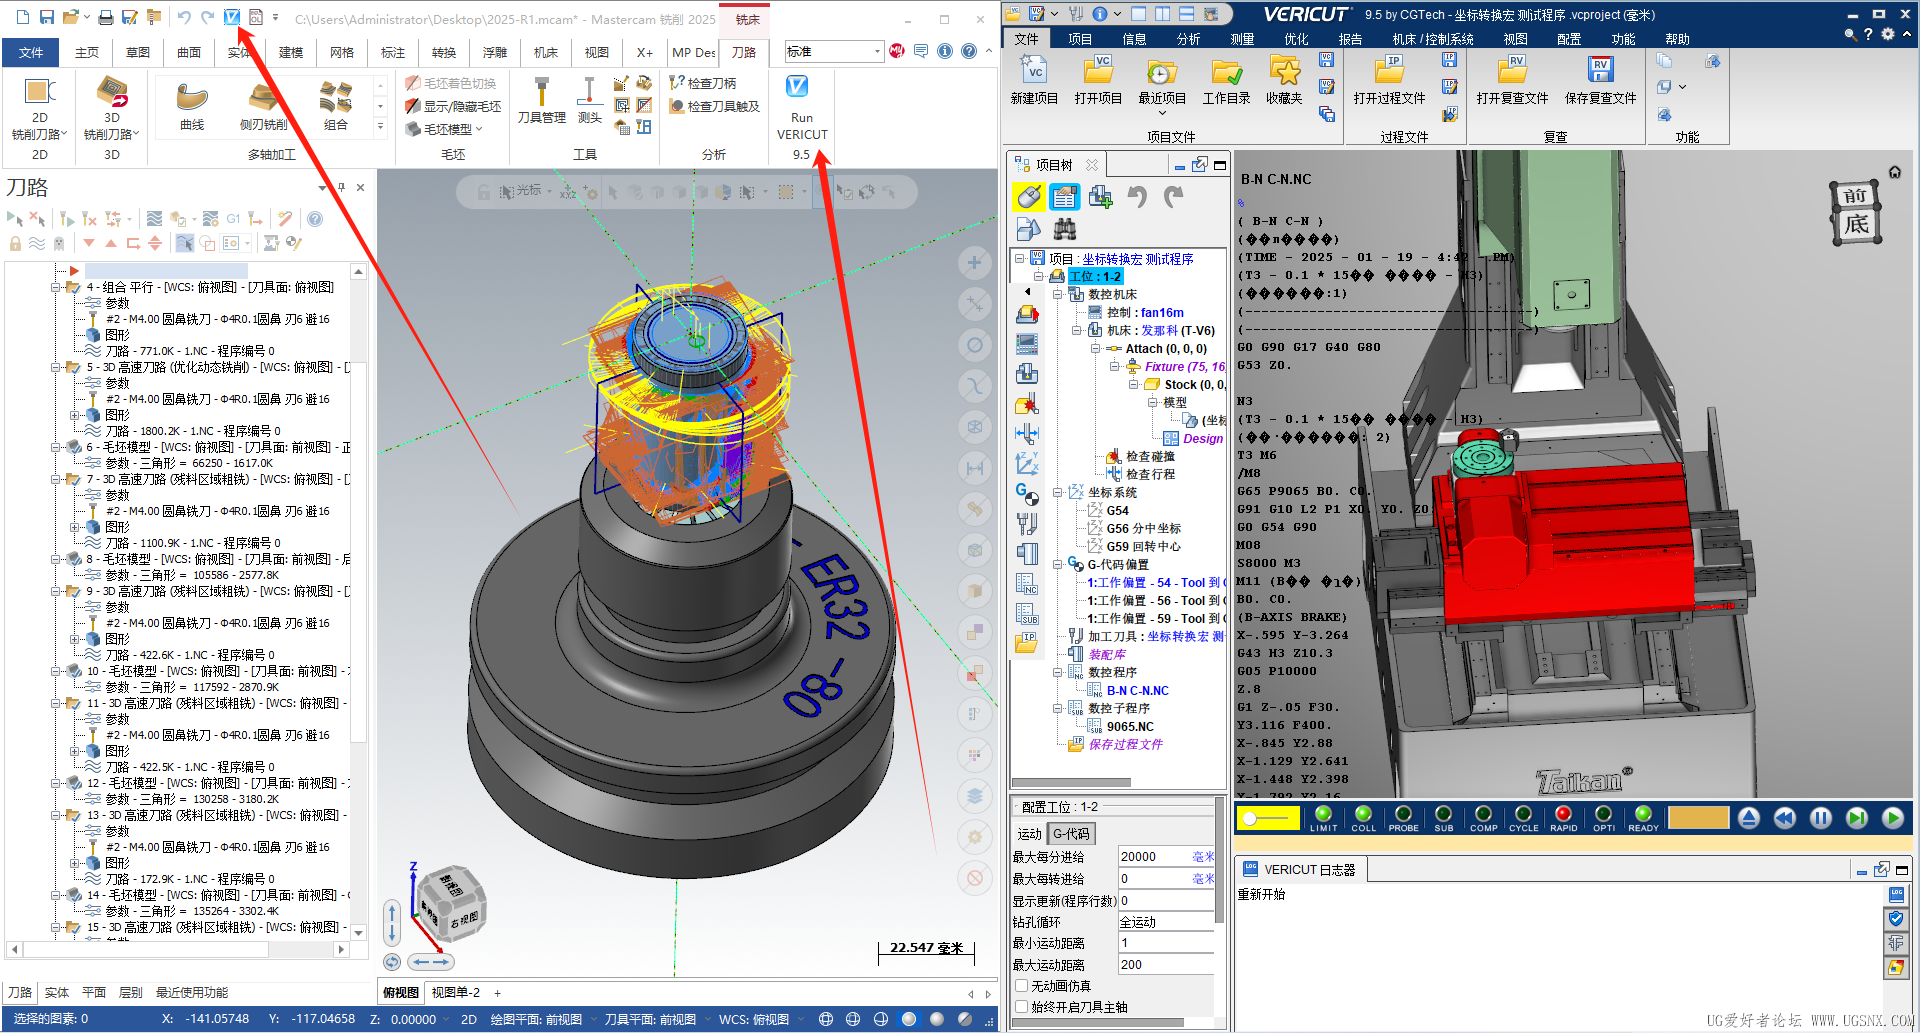
Task: Open the Drill Cycle (钻孔循环) combo box
Action: tap(1166, 922)
